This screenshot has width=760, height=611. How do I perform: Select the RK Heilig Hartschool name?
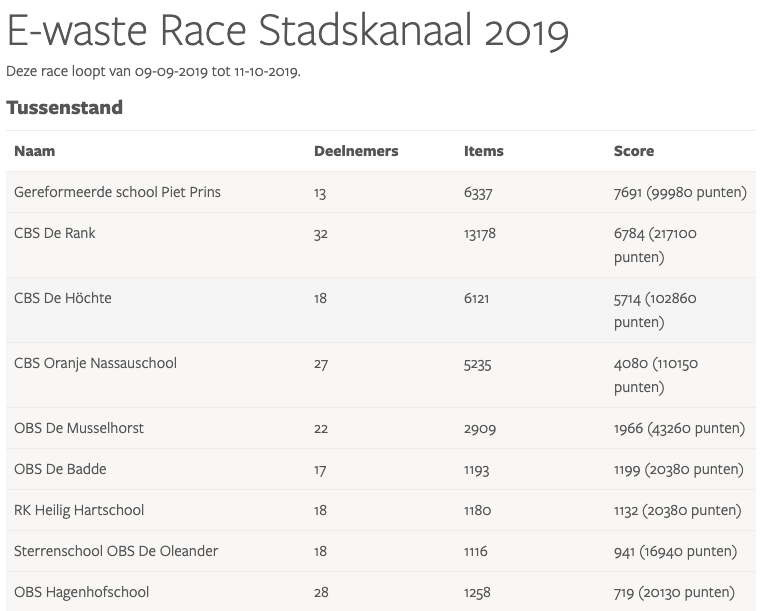[x=79, y=510]
